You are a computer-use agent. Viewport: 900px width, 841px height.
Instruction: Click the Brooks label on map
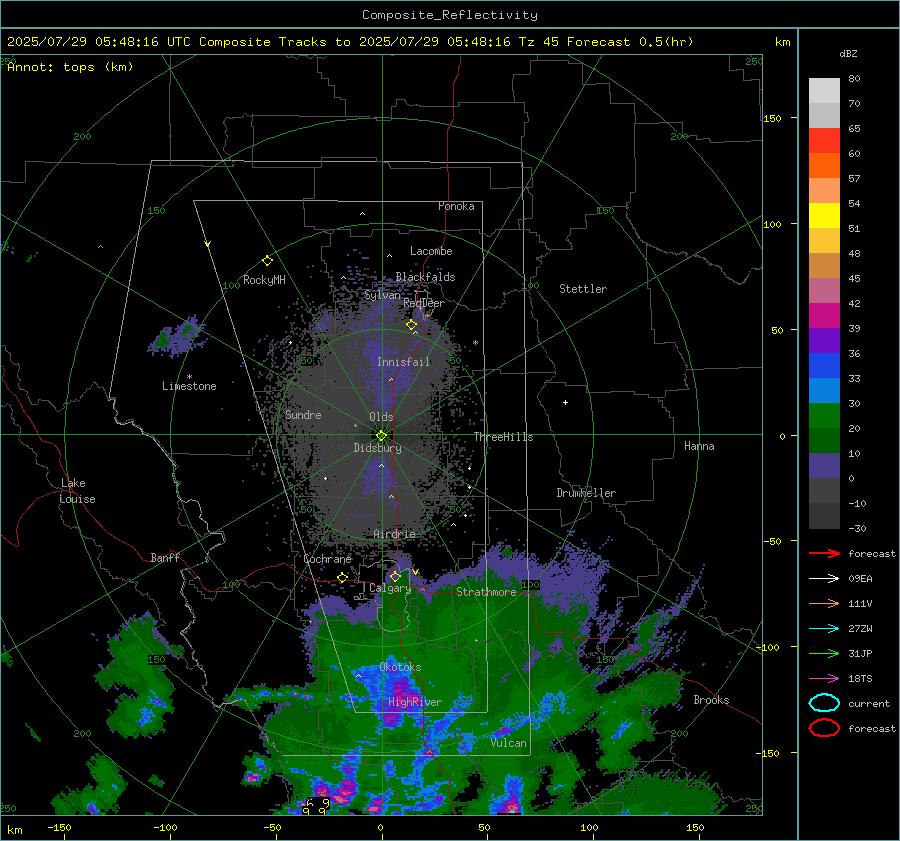(711, 700)
